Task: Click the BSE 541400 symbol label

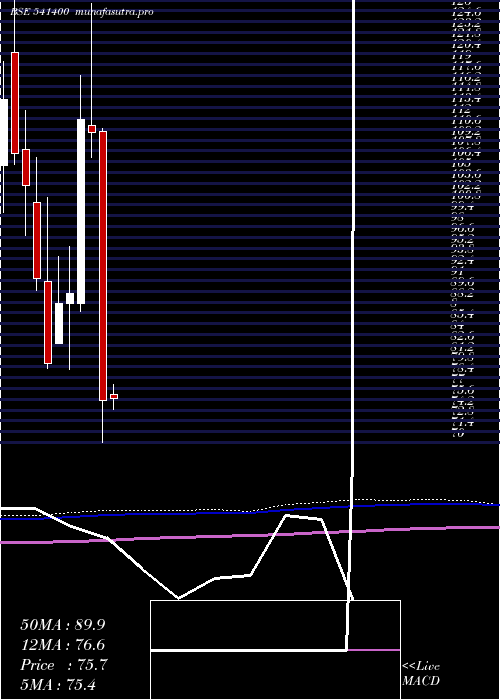Action: (x=39, y=12)
